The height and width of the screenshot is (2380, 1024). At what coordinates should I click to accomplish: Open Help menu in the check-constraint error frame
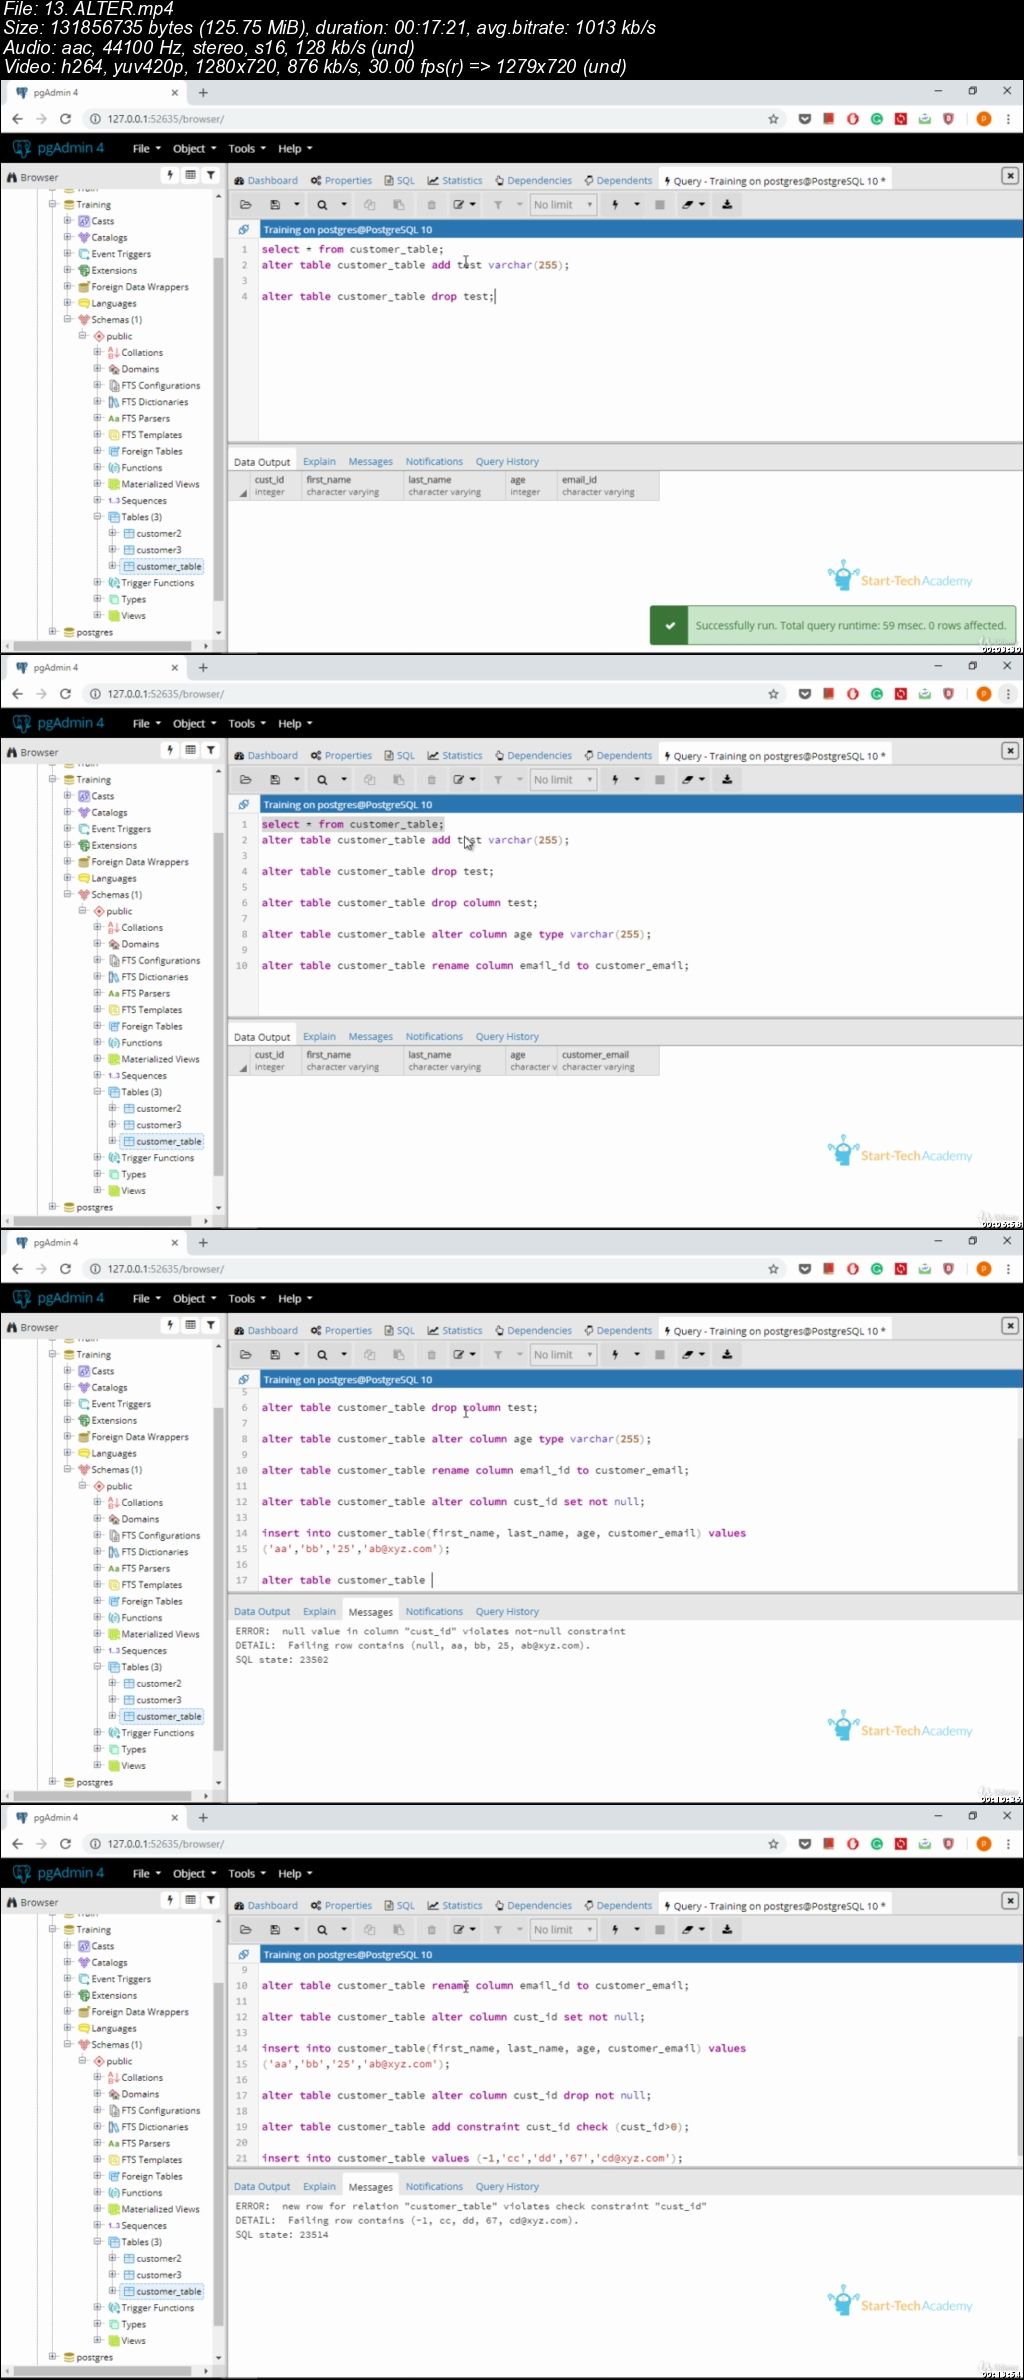tap(295, 1874)
